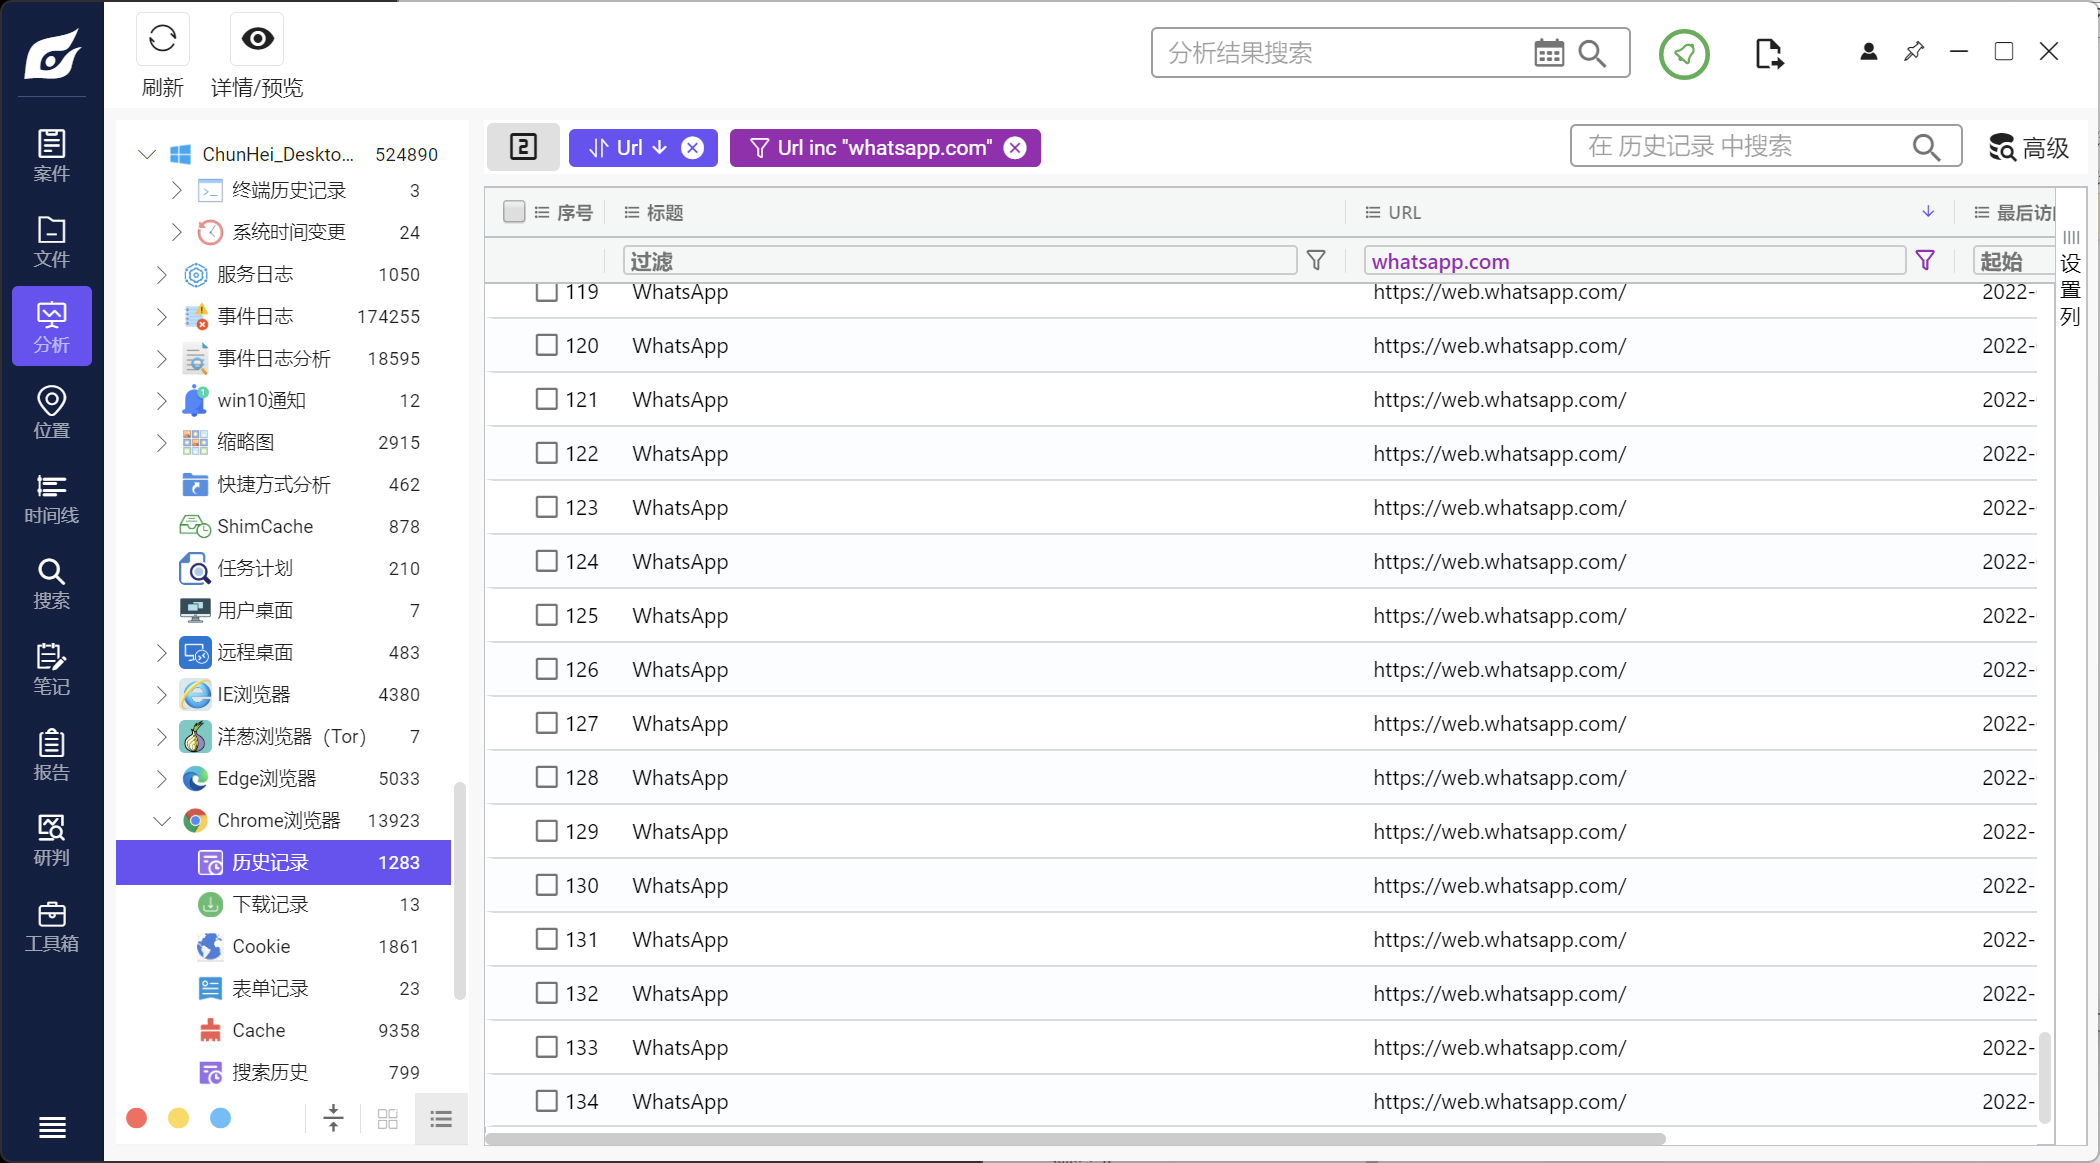The image size is (2100, 1163).
Task: Click the collapse-tree icon below the tree
Action: [x=333, y=1118]
